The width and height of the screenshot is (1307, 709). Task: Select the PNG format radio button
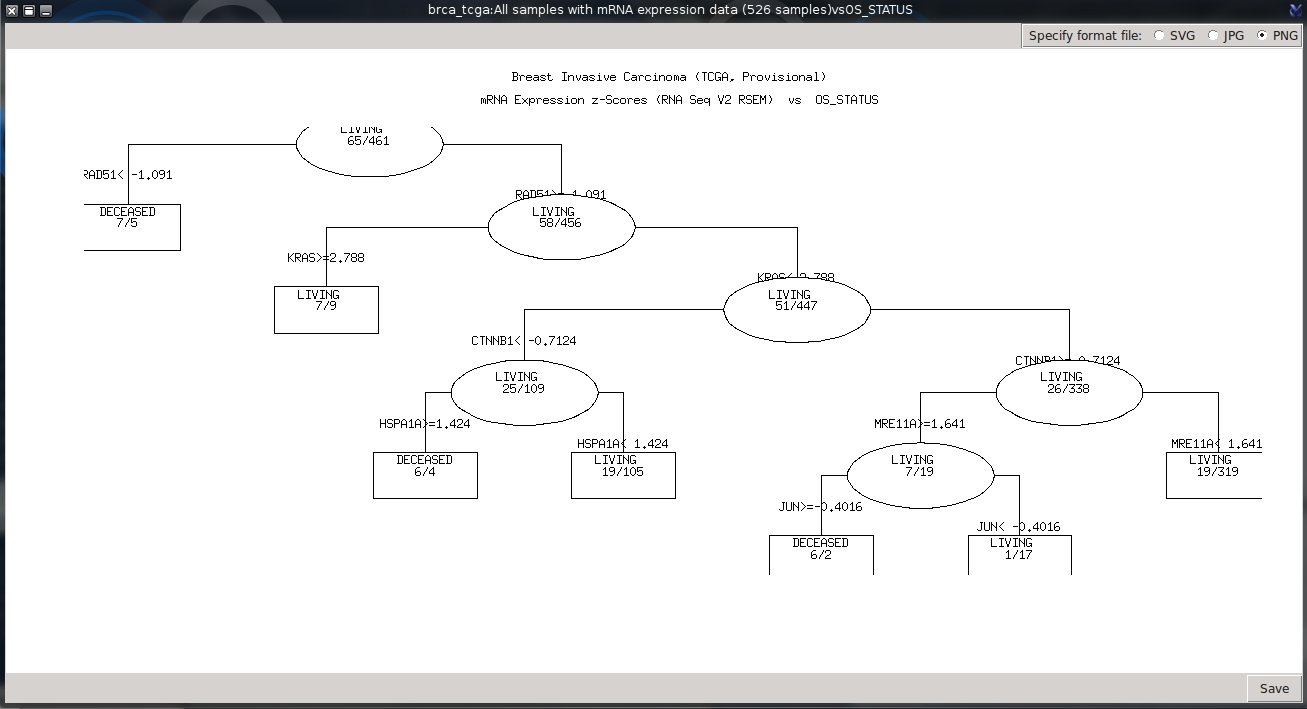pyautogui.click(x=1262, y=35)
